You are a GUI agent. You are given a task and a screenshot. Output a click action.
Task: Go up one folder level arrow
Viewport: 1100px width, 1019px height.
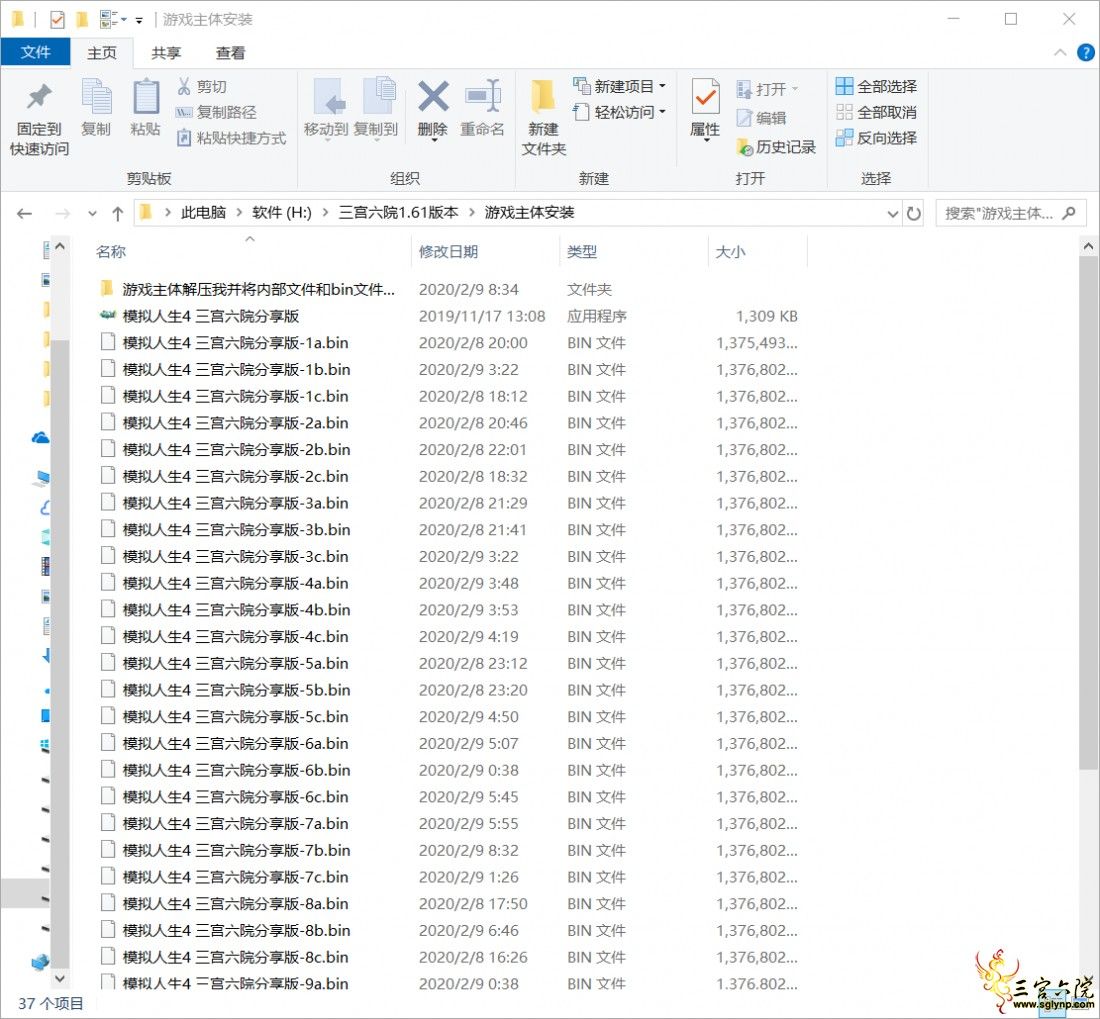(x=118, y=213)
